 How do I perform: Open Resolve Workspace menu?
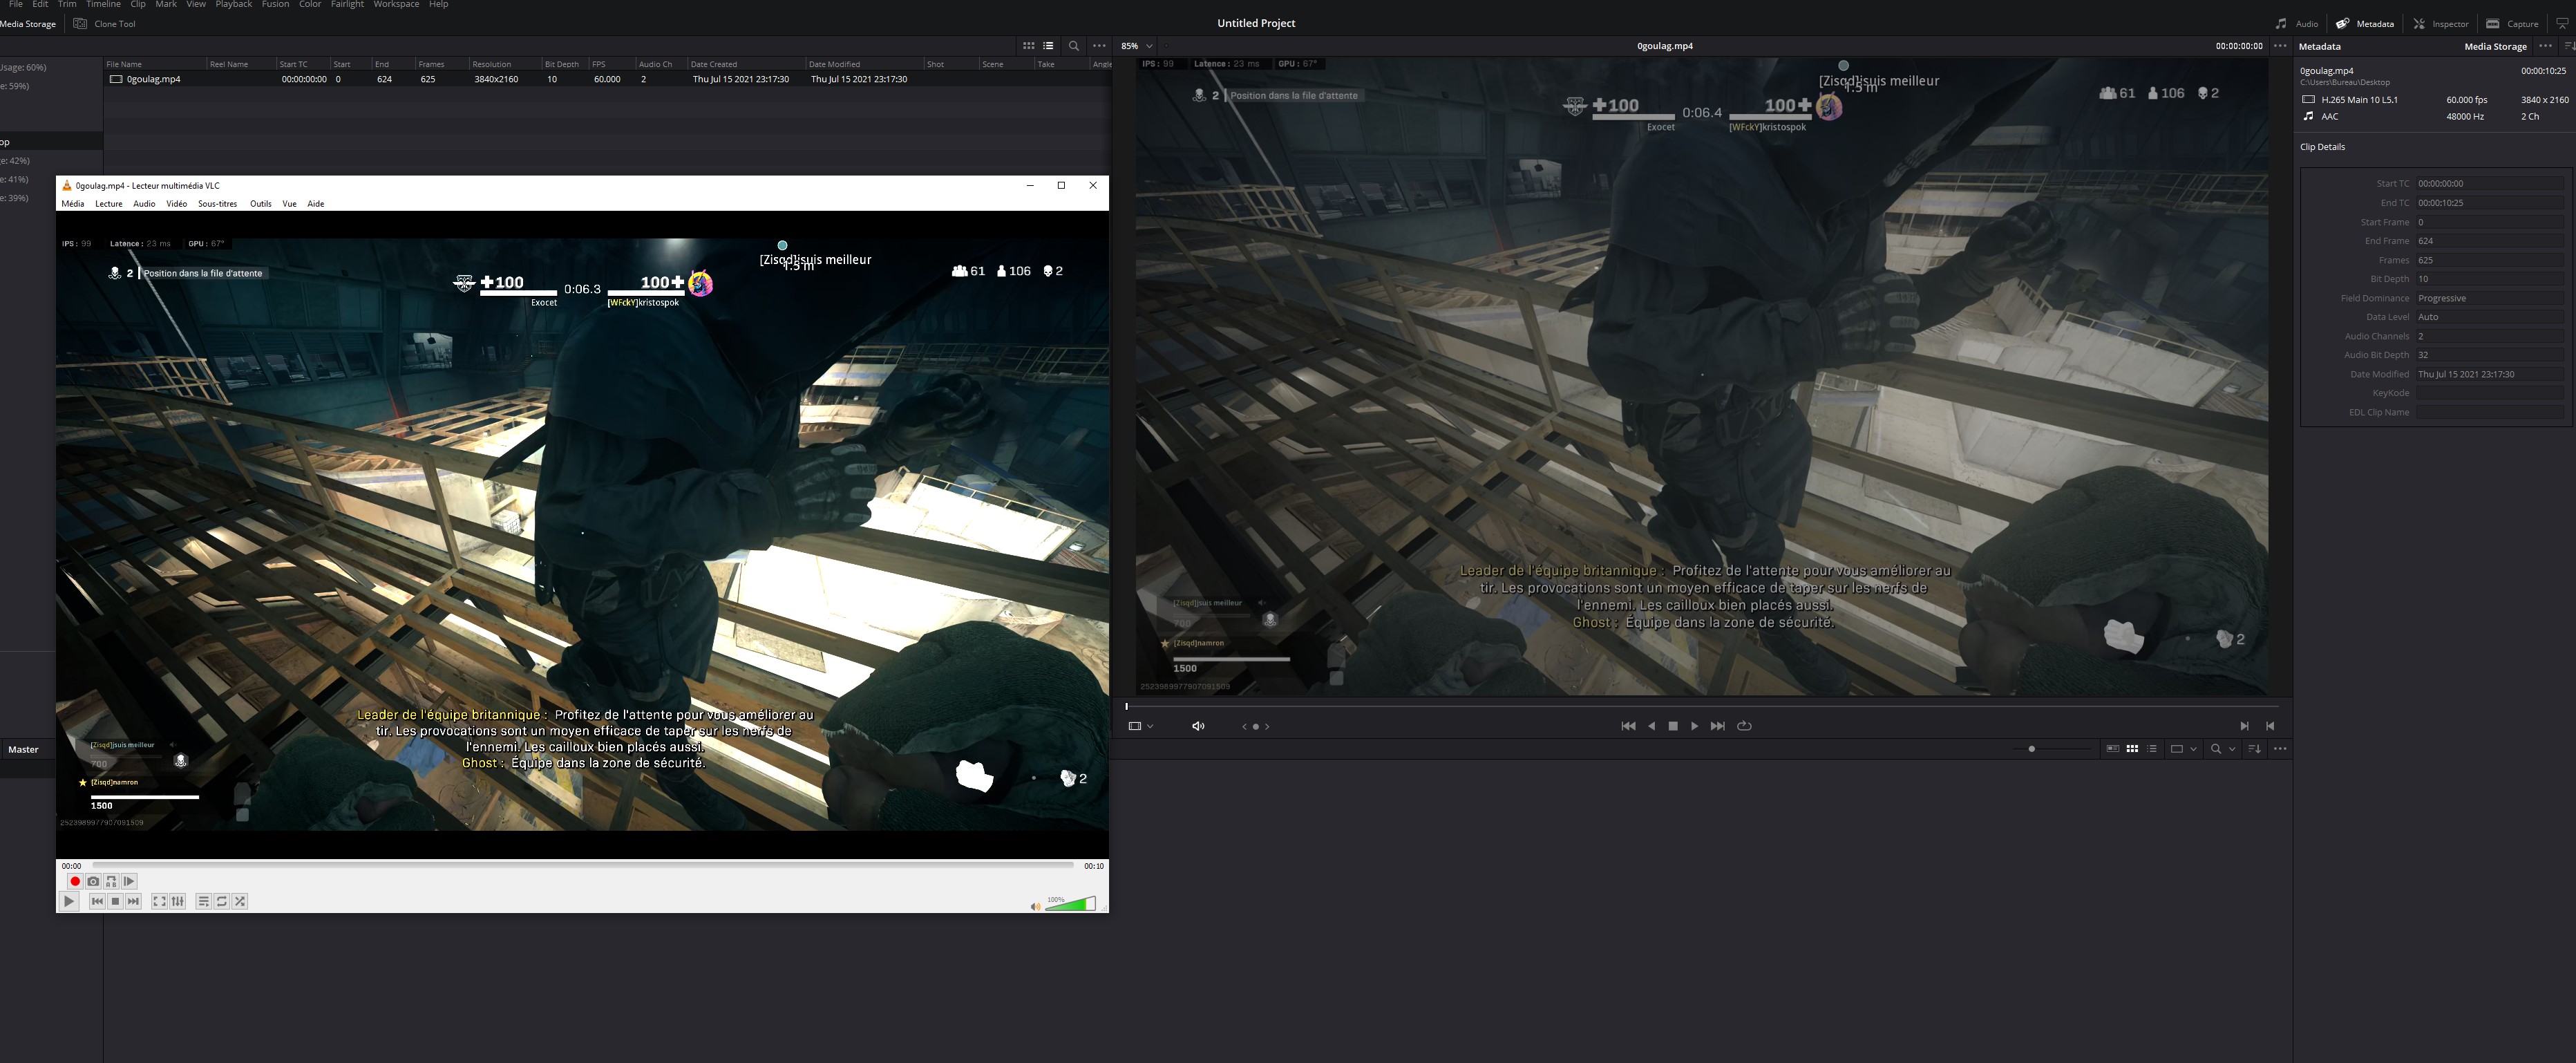click(x=396, y=4)
